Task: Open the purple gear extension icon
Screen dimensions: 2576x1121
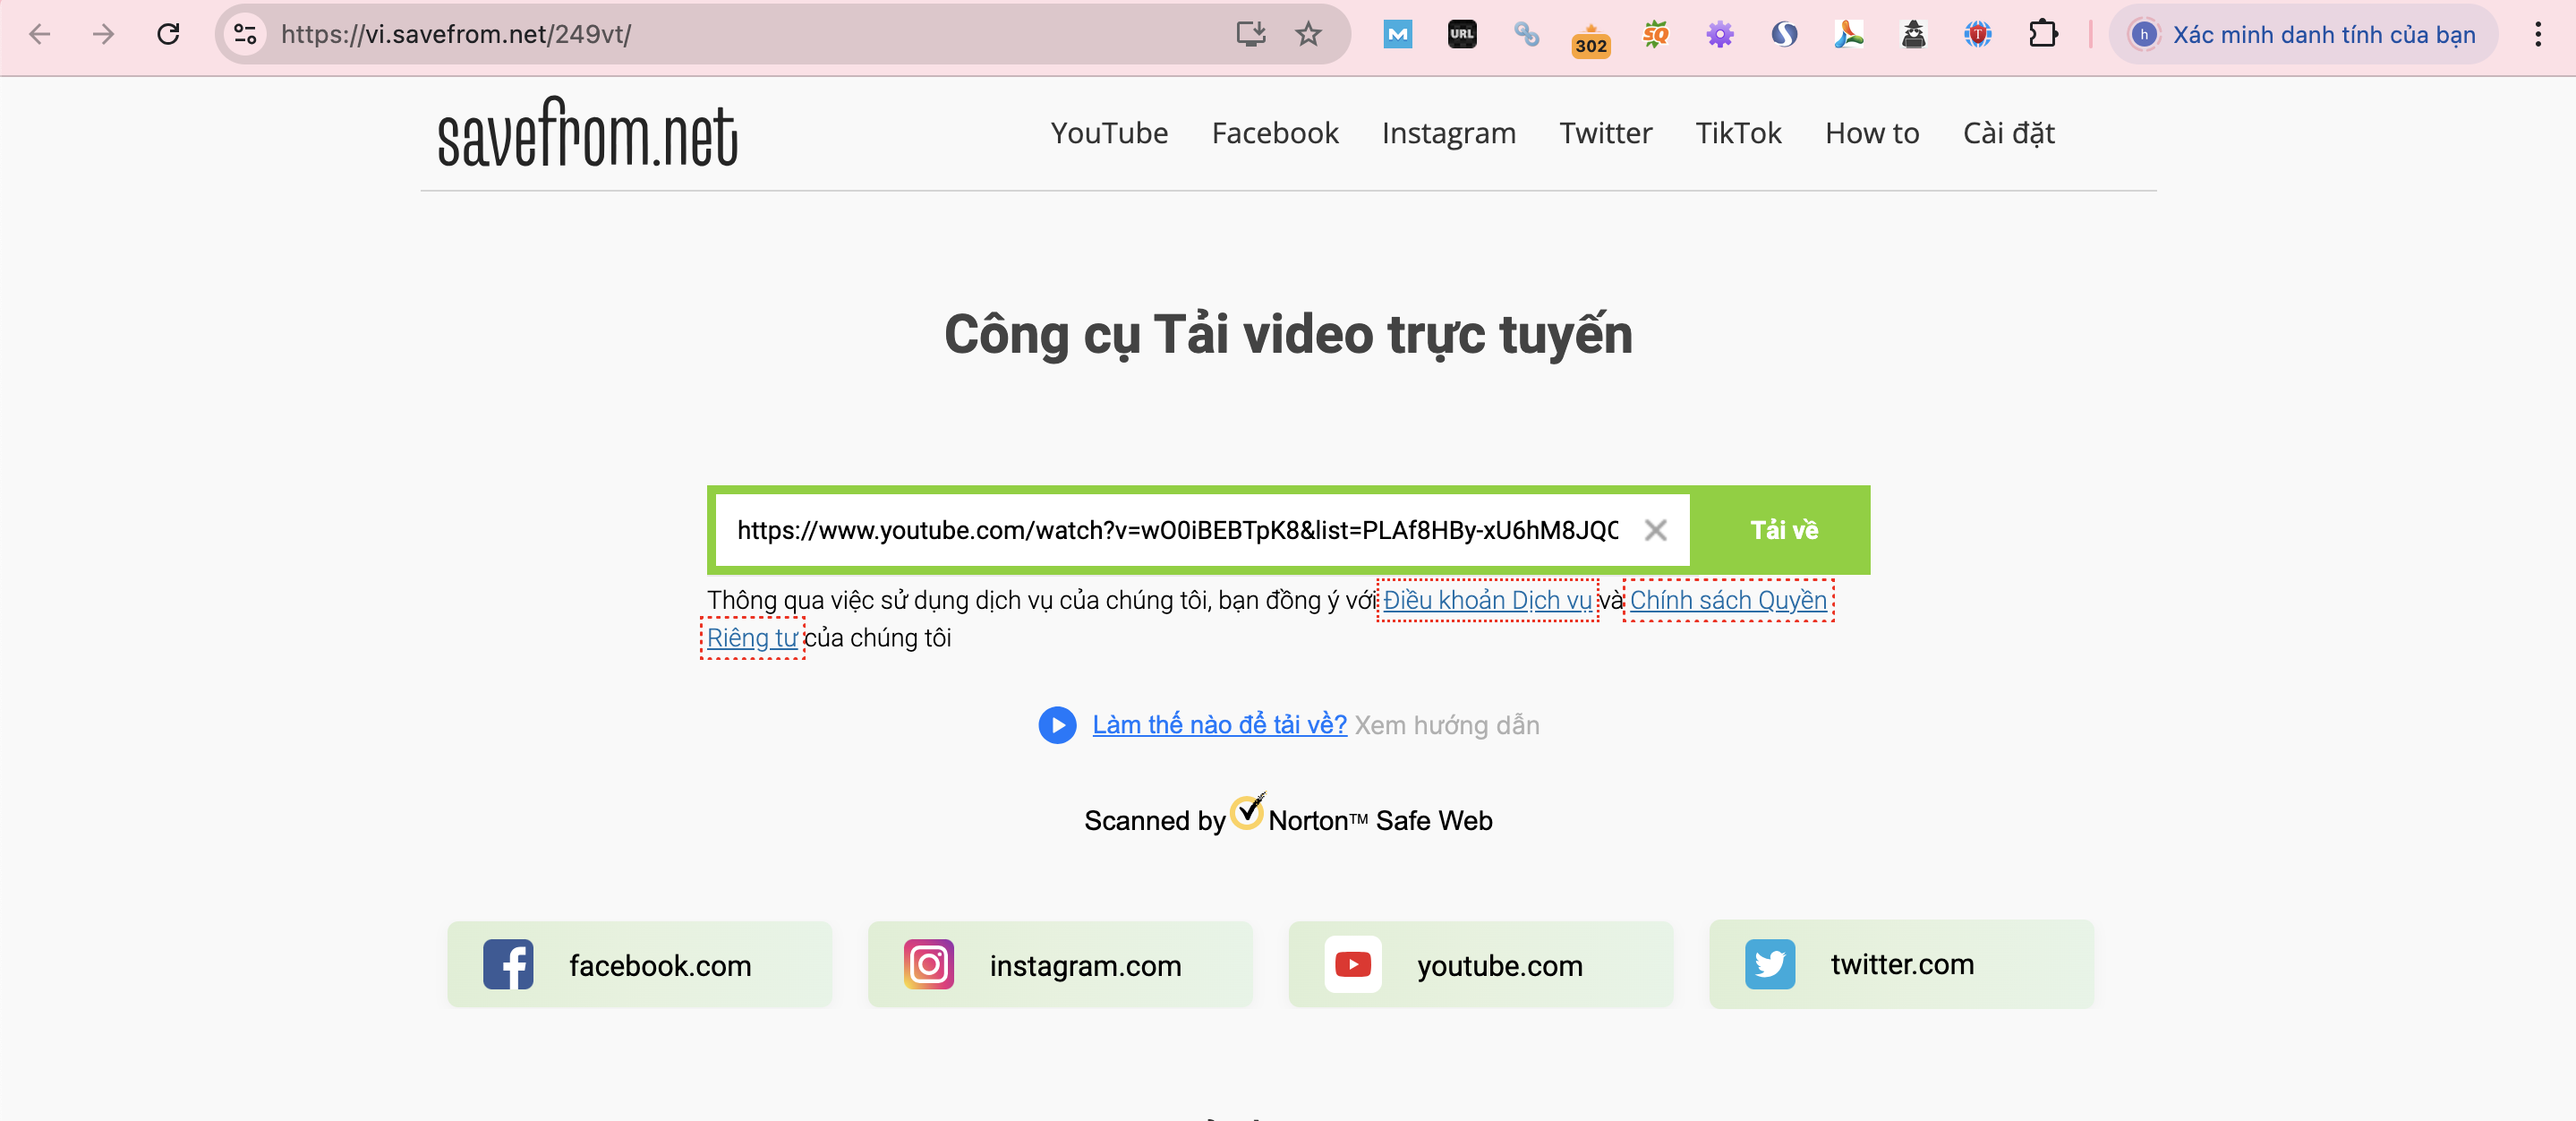Action: (x=1720, y=35)
